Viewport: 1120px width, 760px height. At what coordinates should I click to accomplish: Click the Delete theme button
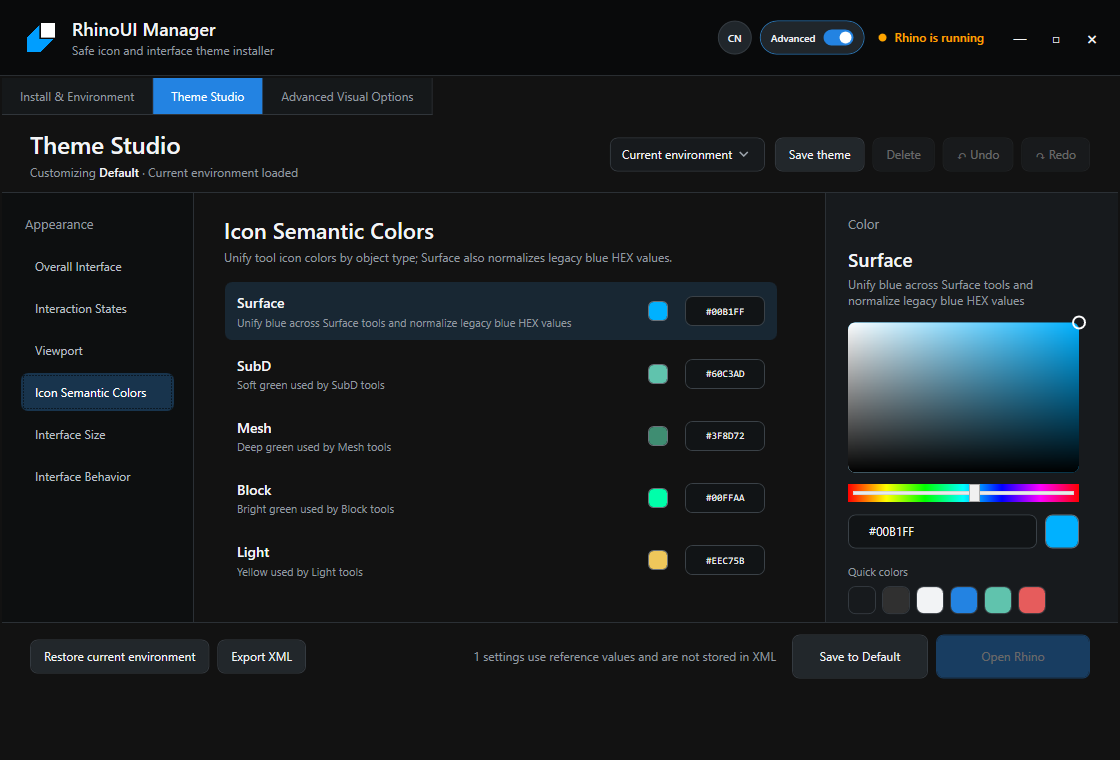pyautogui.click(x=904, y=154)
